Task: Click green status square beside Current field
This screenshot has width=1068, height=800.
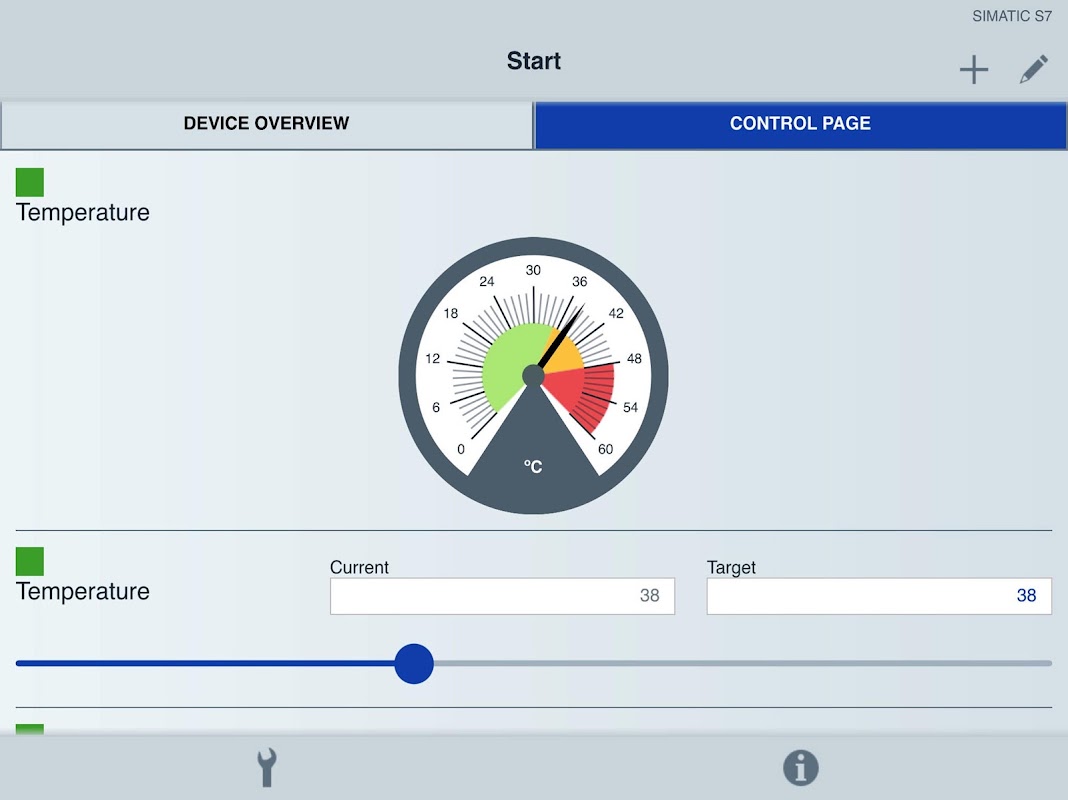Action: click(x=30, y=562)
